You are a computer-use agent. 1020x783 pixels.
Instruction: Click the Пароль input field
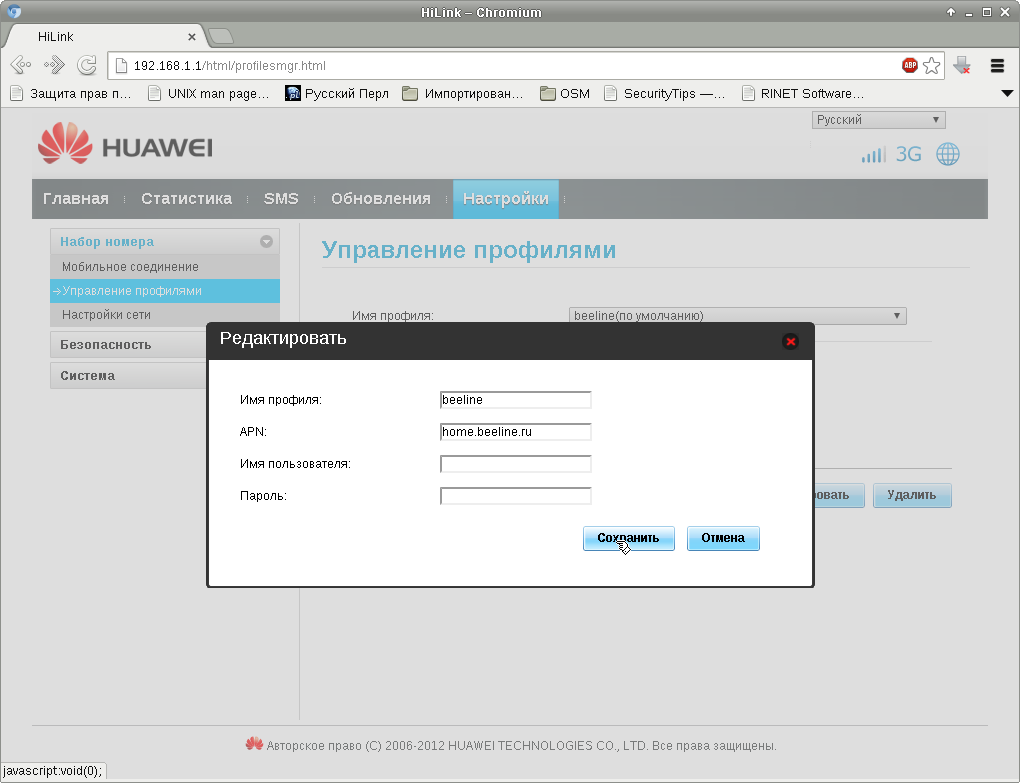pyautogui.click(x=515, y=496)
